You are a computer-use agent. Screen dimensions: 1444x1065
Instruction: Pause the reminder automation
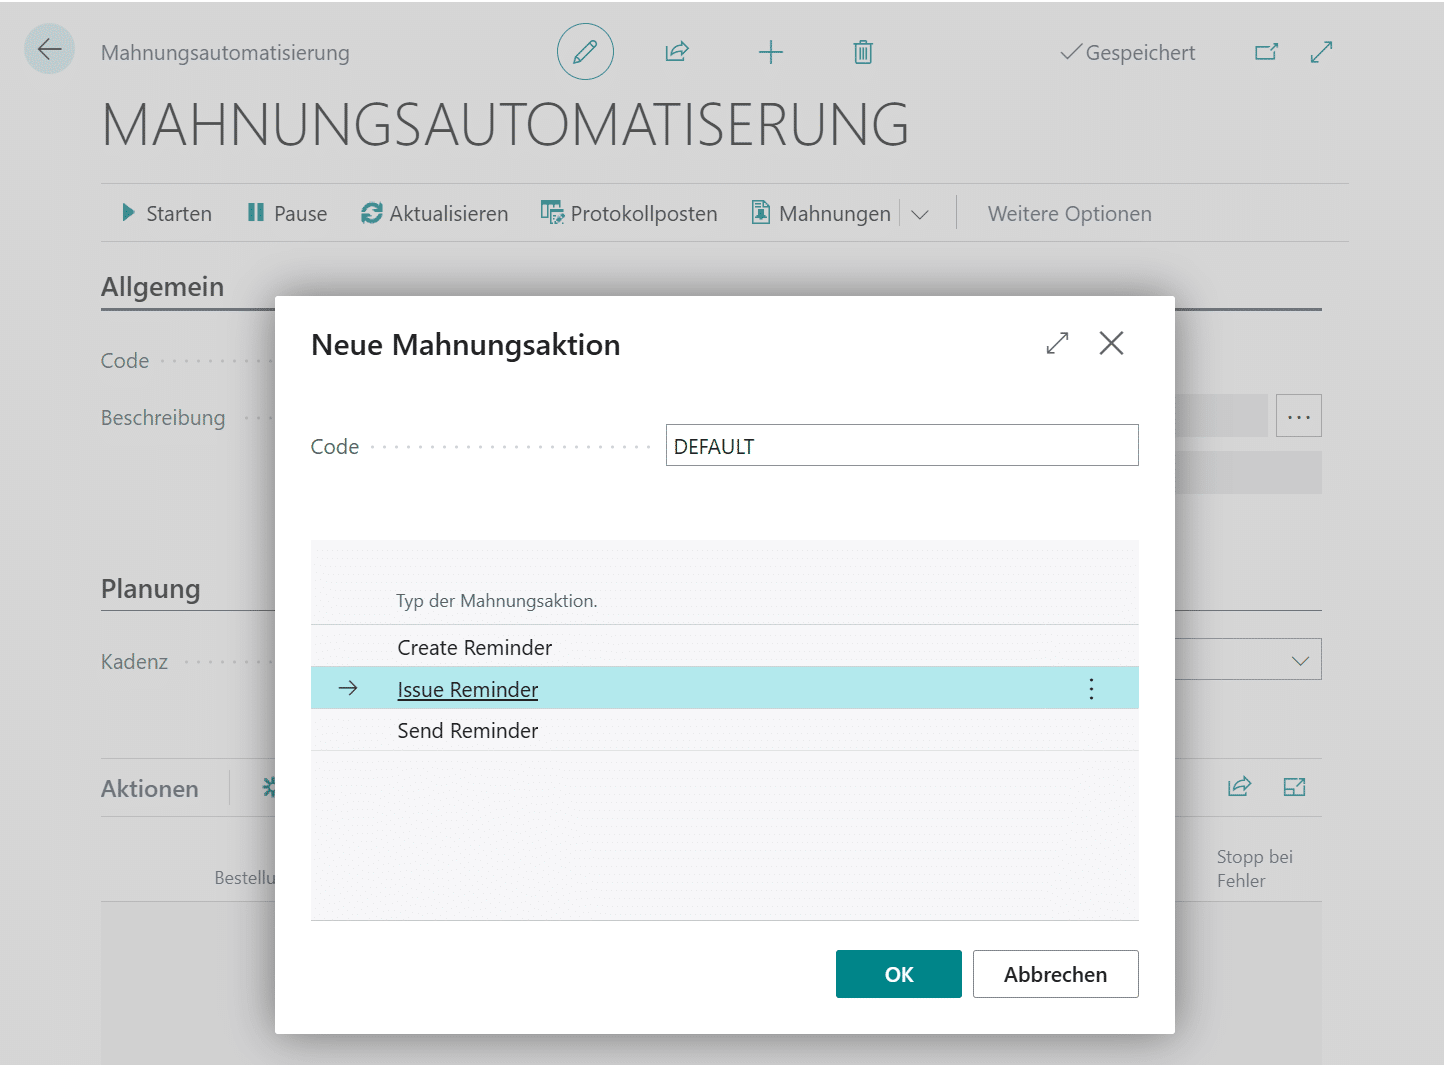287,212
